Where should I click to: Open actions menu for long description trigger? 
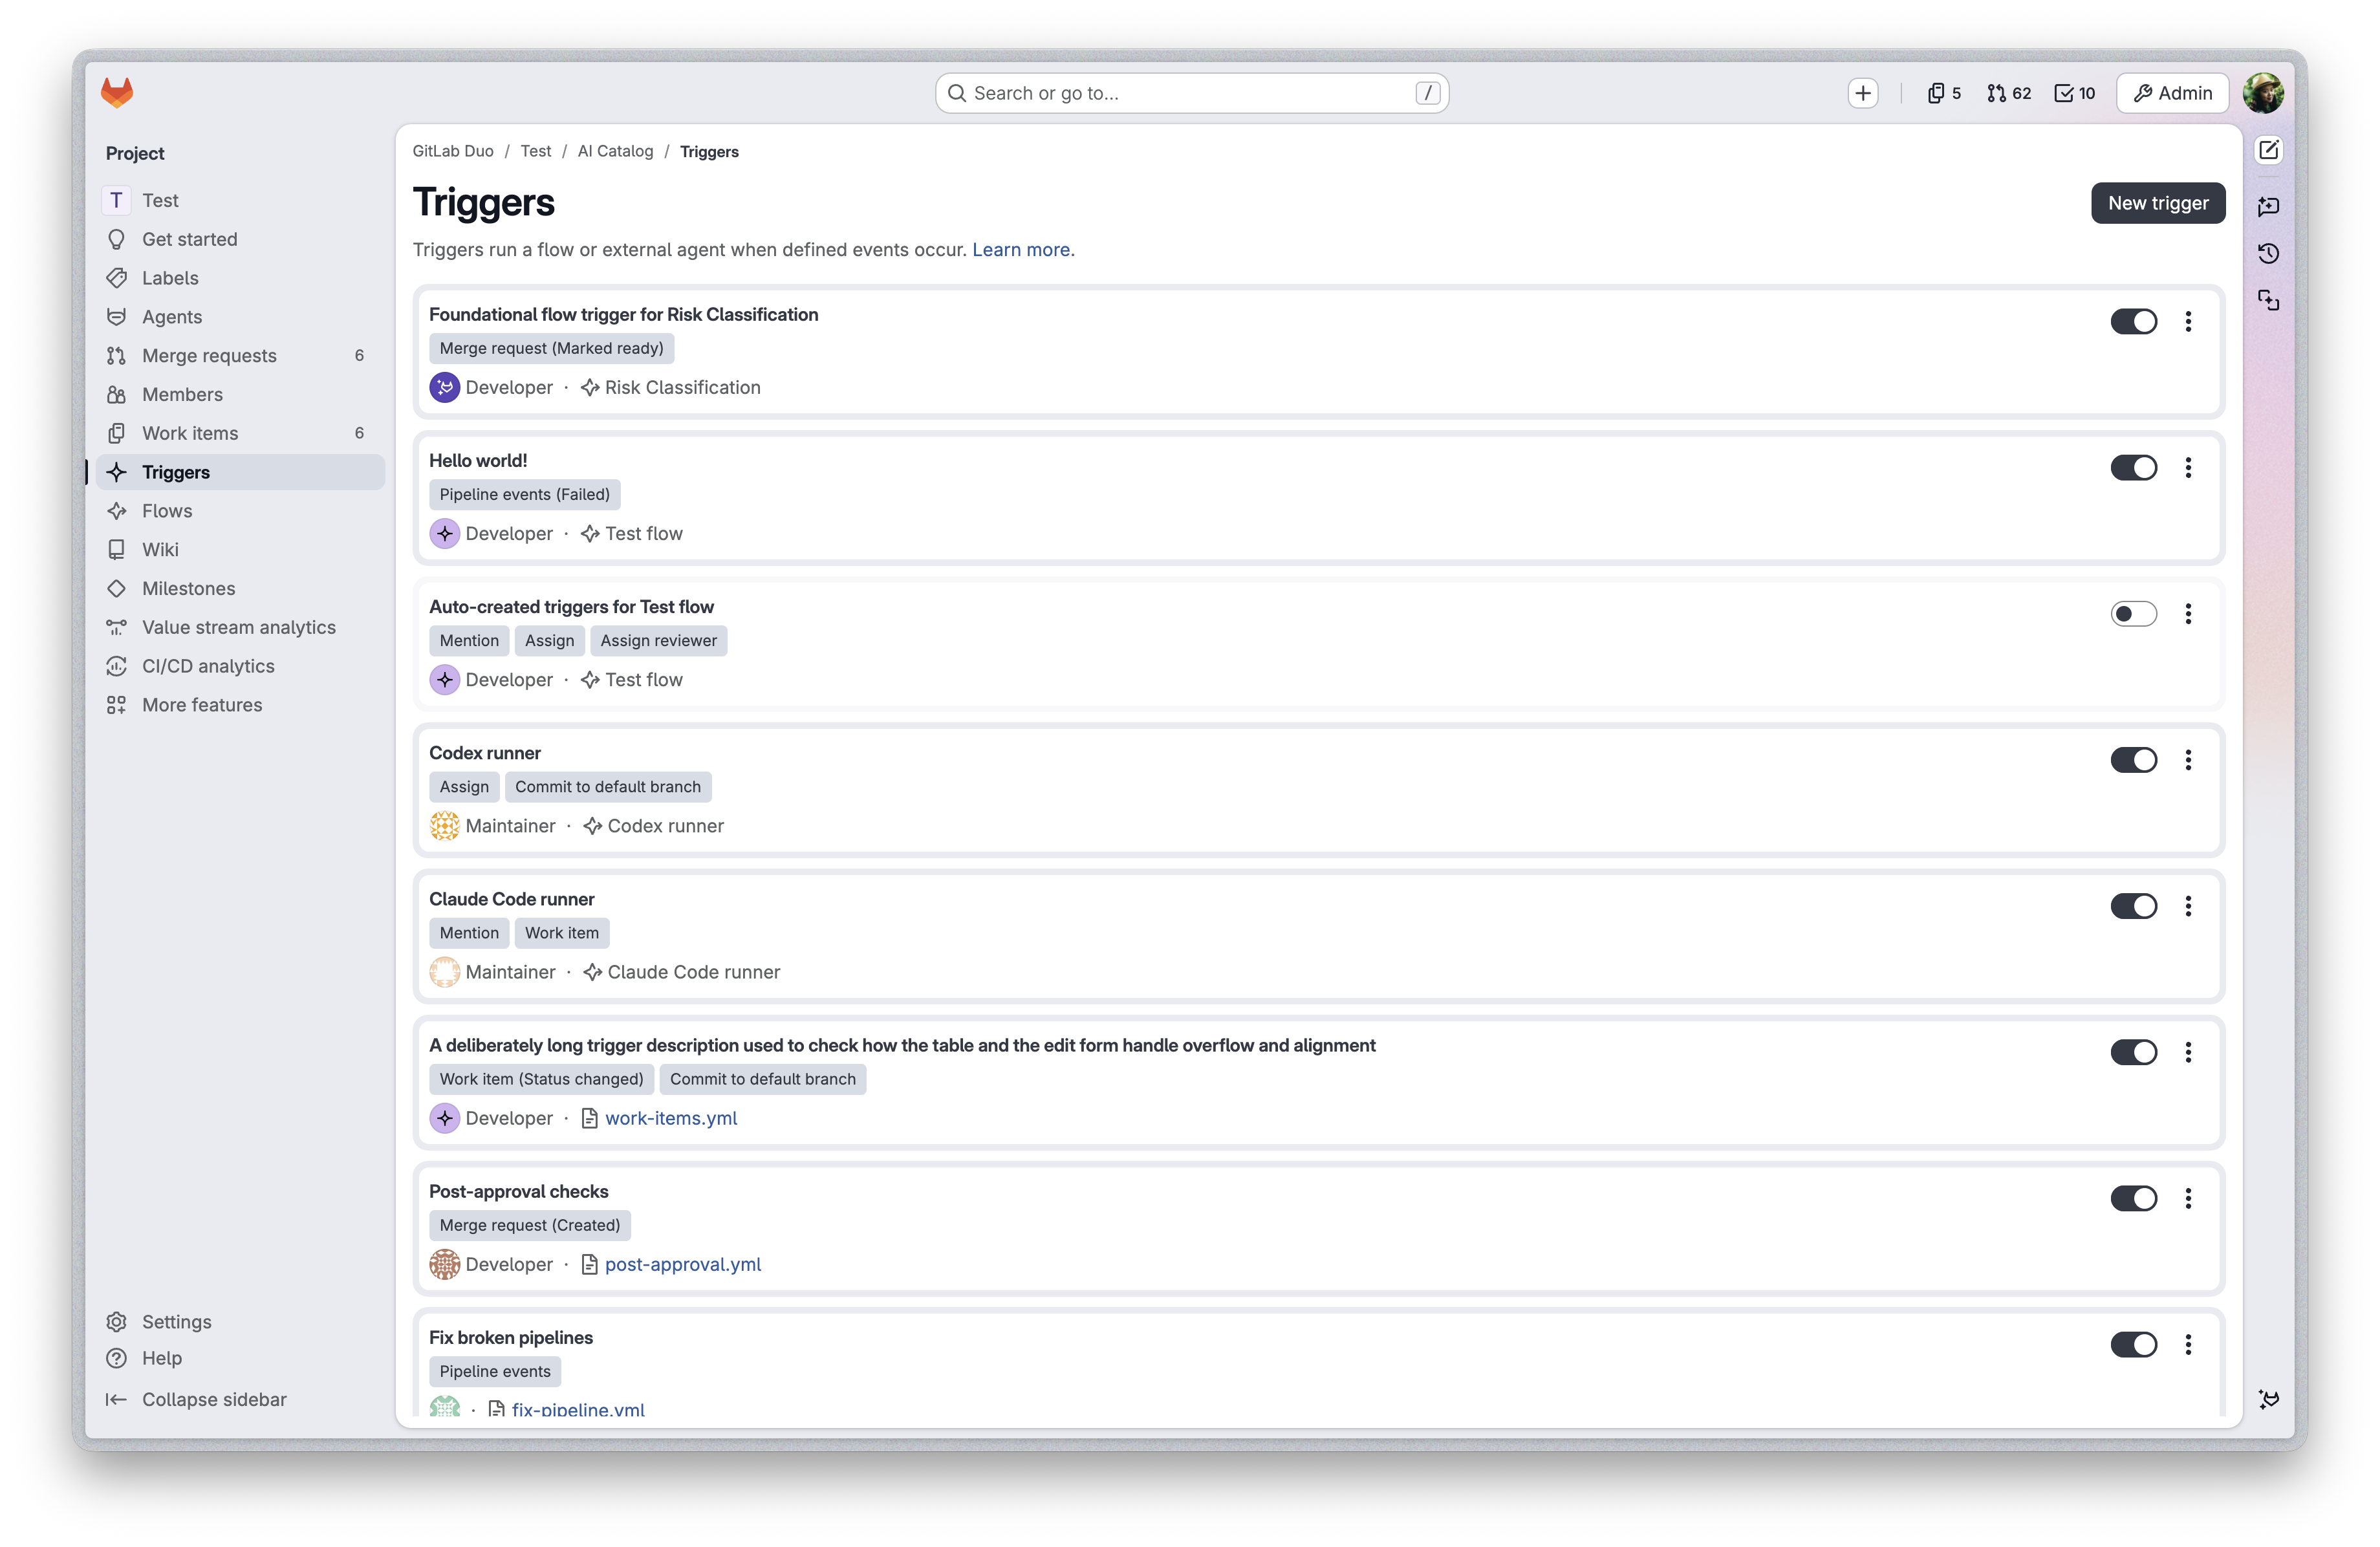(x=2188, y=1052)
